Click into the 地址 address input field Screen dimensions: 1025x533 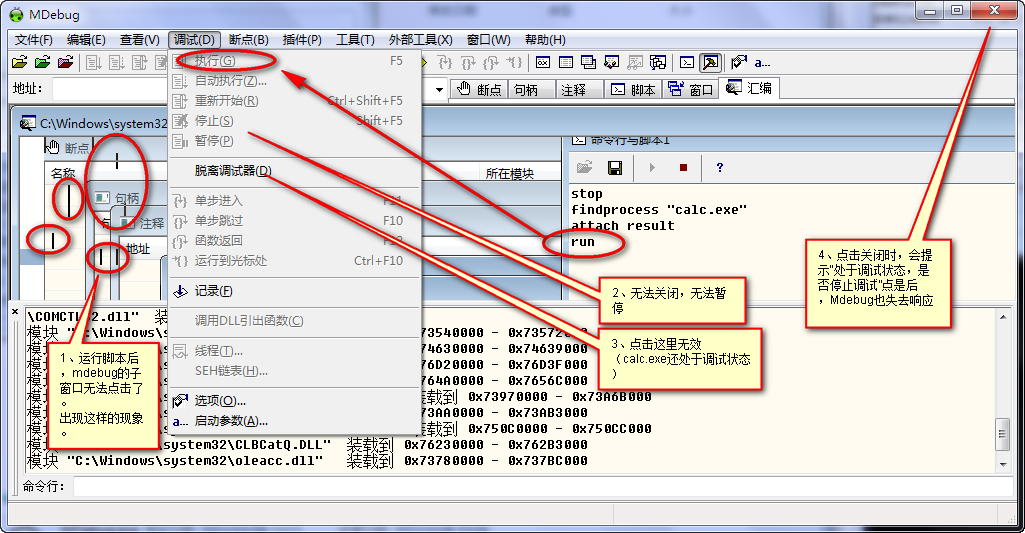pyautogui.click(x=109, y=89)
